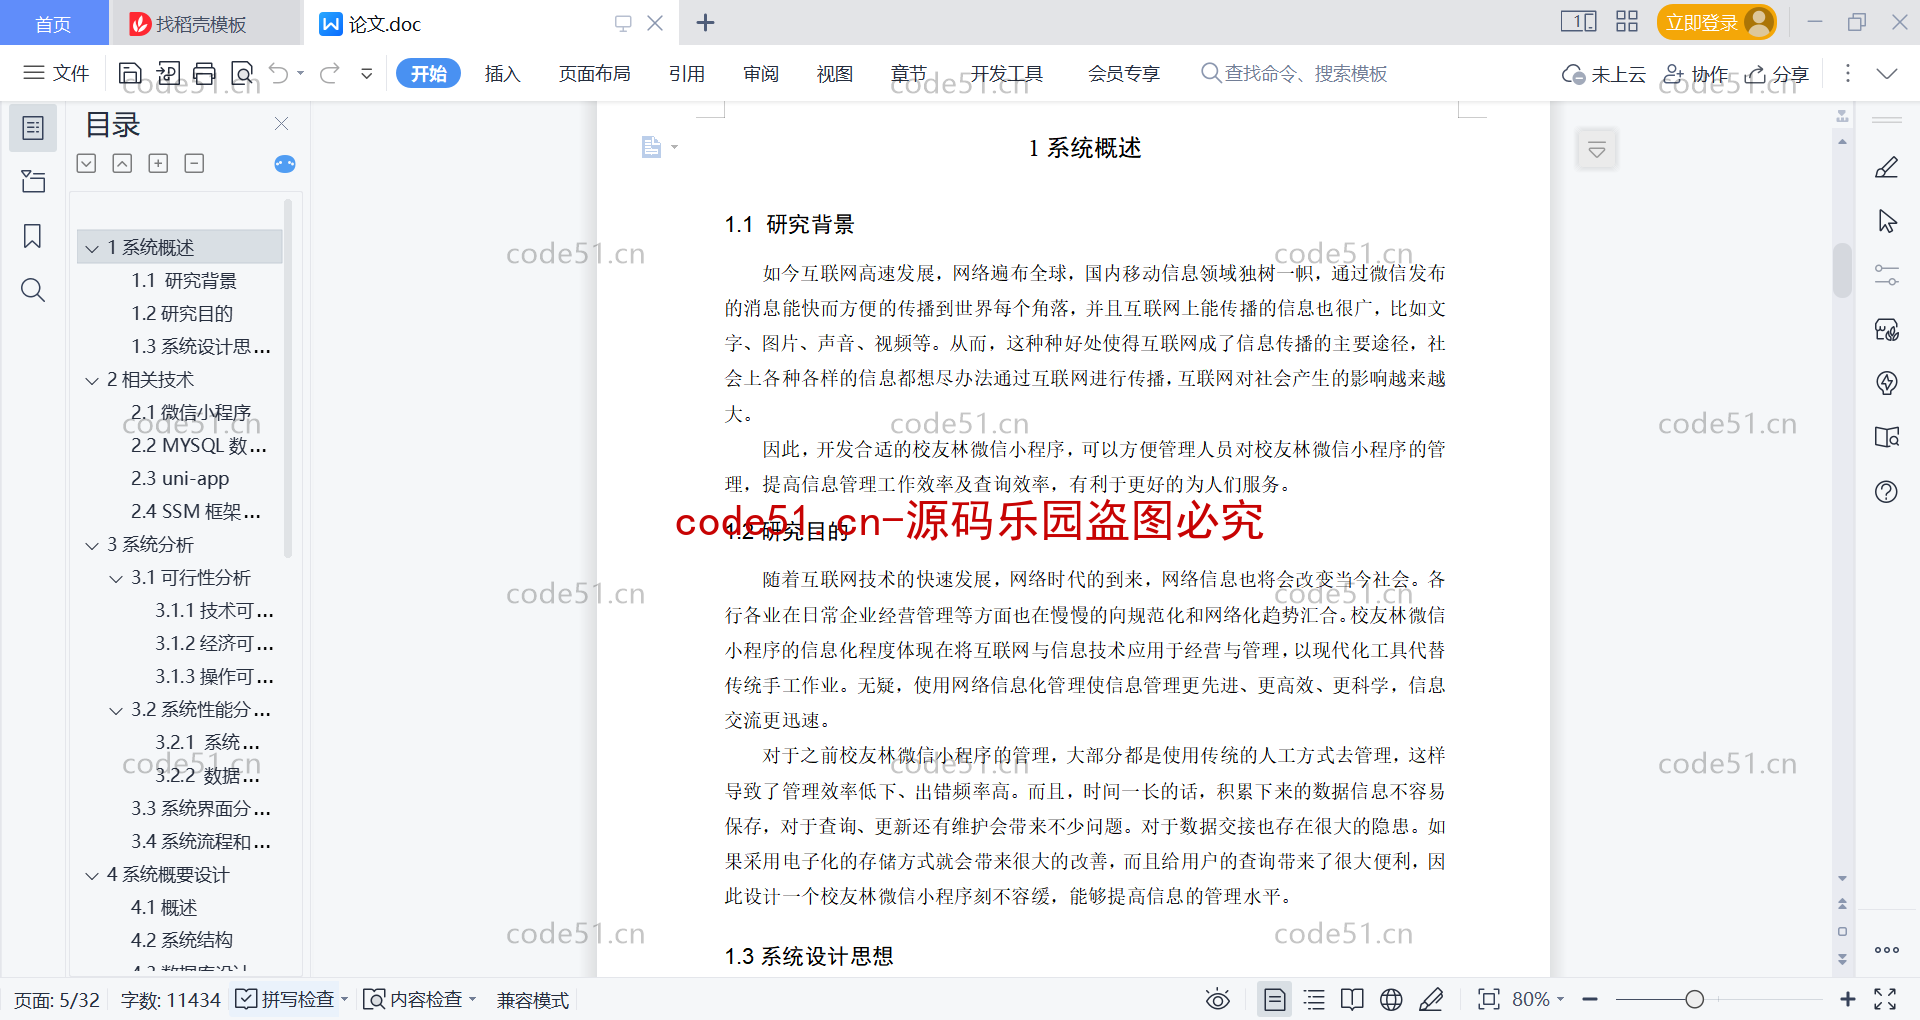Select the cursor selection tool in right sidebar
The height and width of the screenshot is (1020, 1920).
pyautogui.click(x=1887, y=221)
